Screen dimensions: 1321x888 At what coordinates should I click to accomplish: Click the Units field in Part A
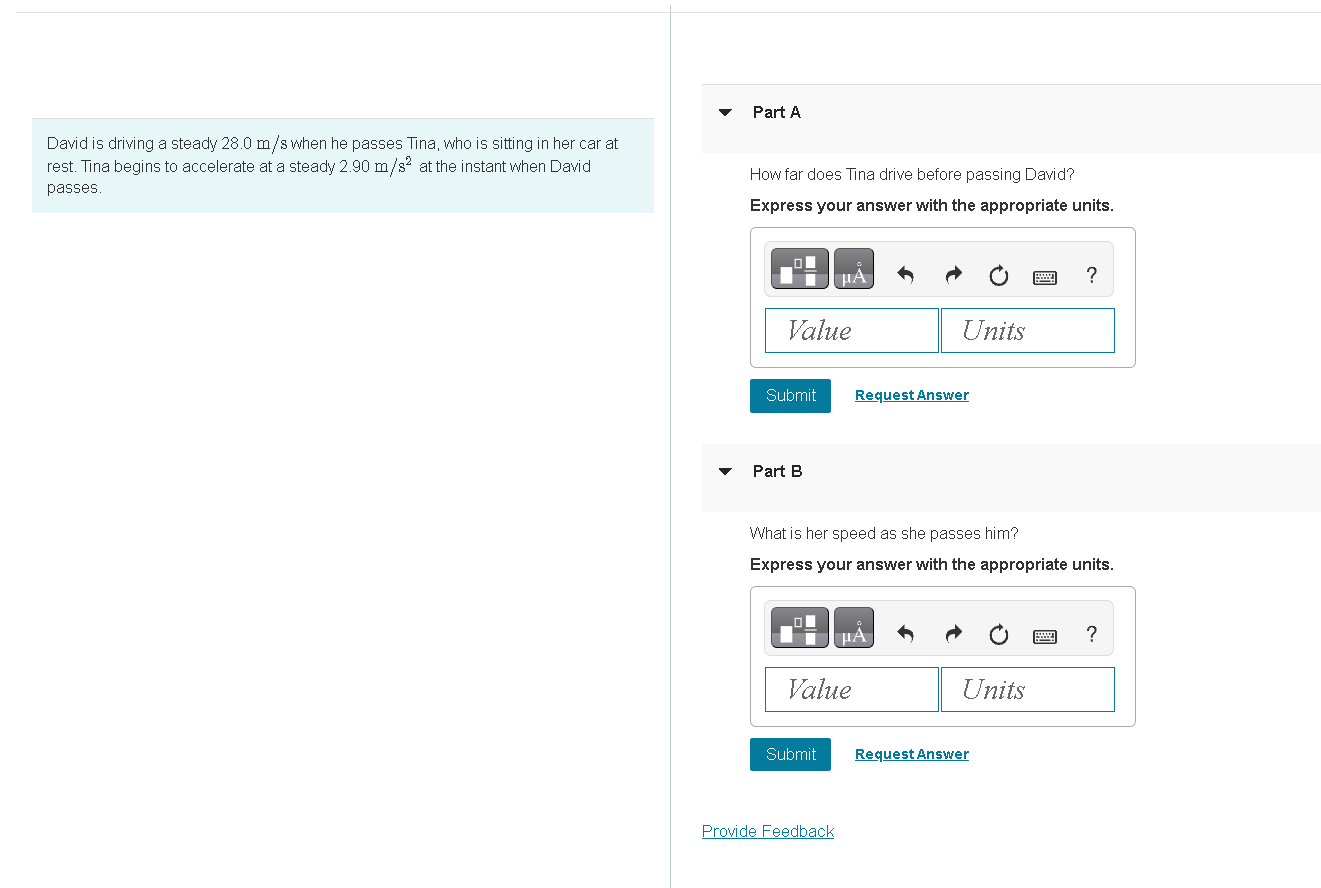point(1028,330)
